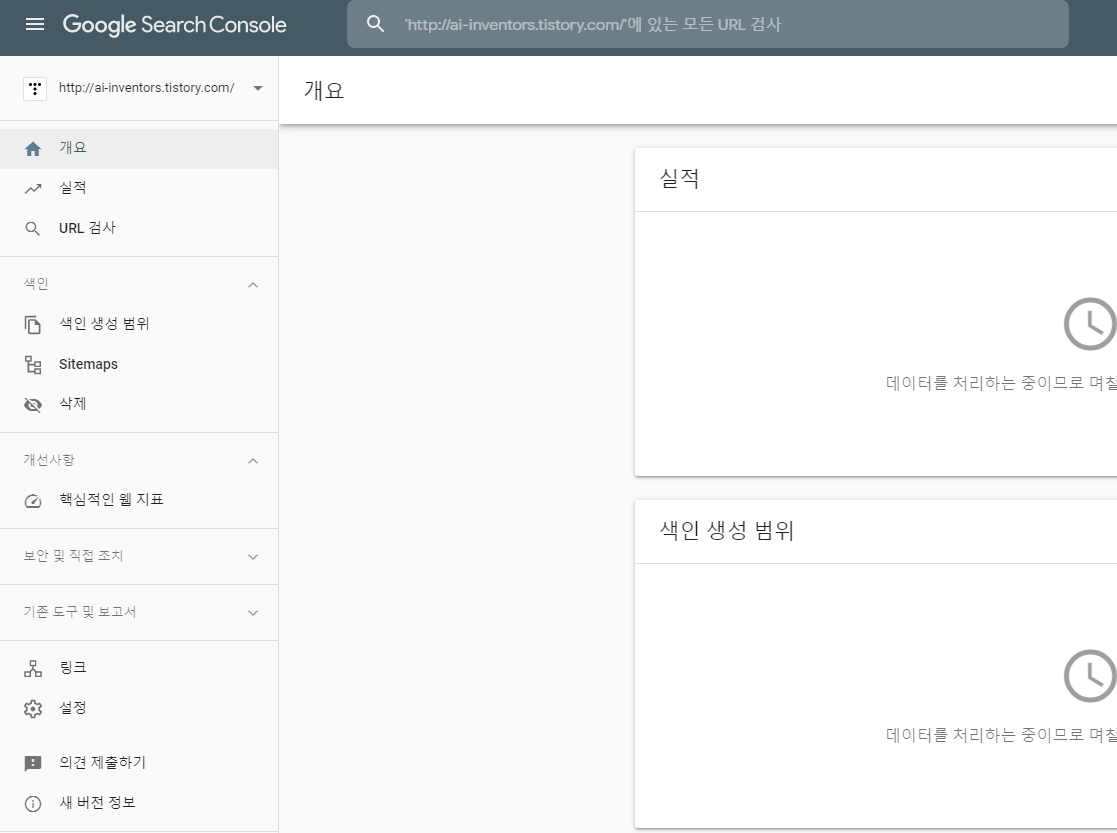Select the ai-inventors.tistory.com property name
The width and height of the screenshot is (1117, 833).
click(x=147, y=88)
